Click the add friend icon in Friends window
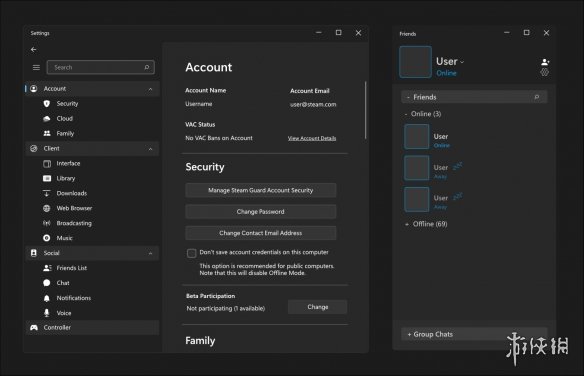This screenshot has height=376, width=584. click(x=545, y=61)
